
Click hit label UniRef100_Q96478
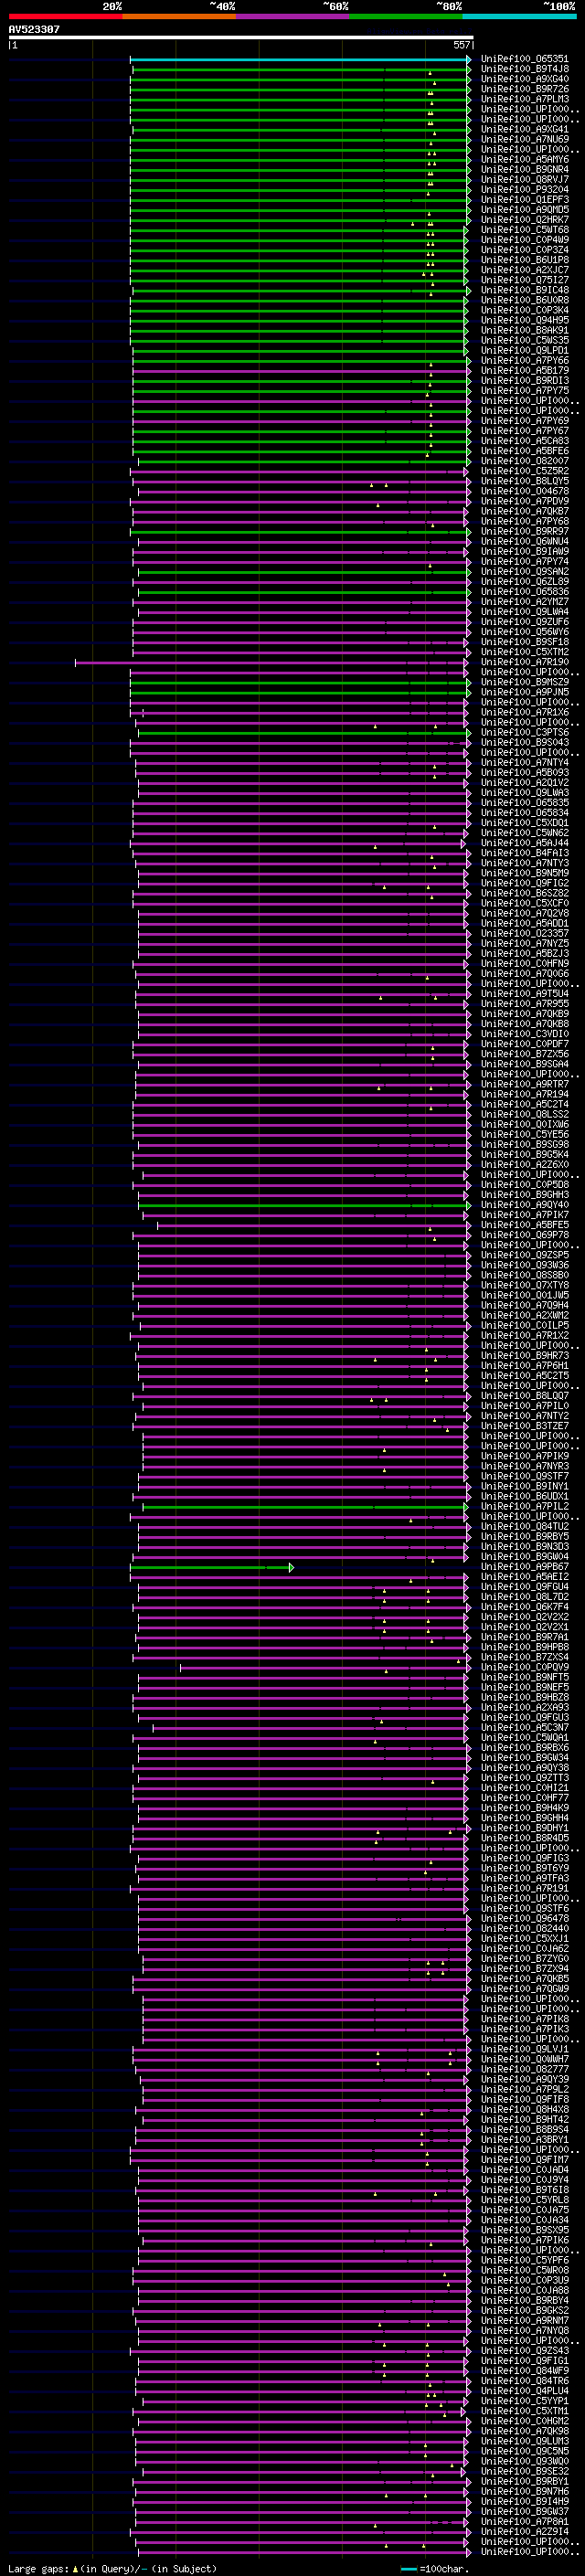click(525, 1918)
